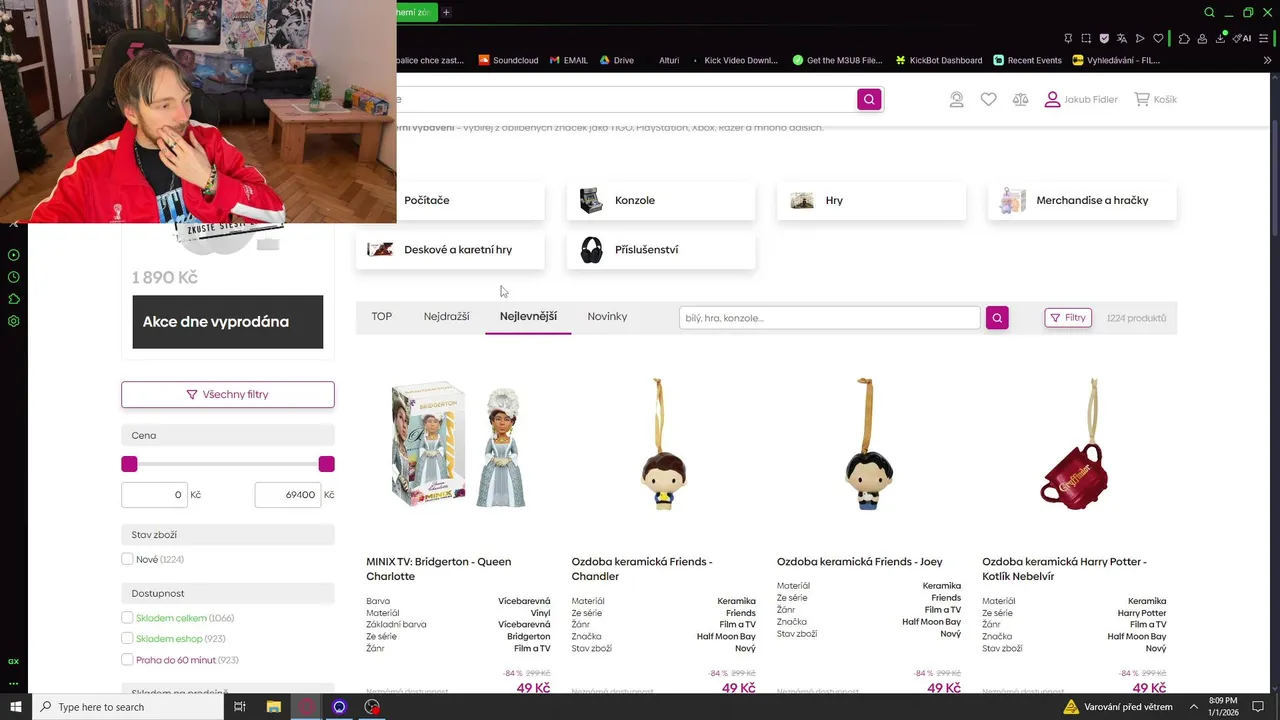Image resolution: width=1280 pixels, height=720 pixels.
Task: Click the minimum price slider handle
Action: (x=129, y=464)
